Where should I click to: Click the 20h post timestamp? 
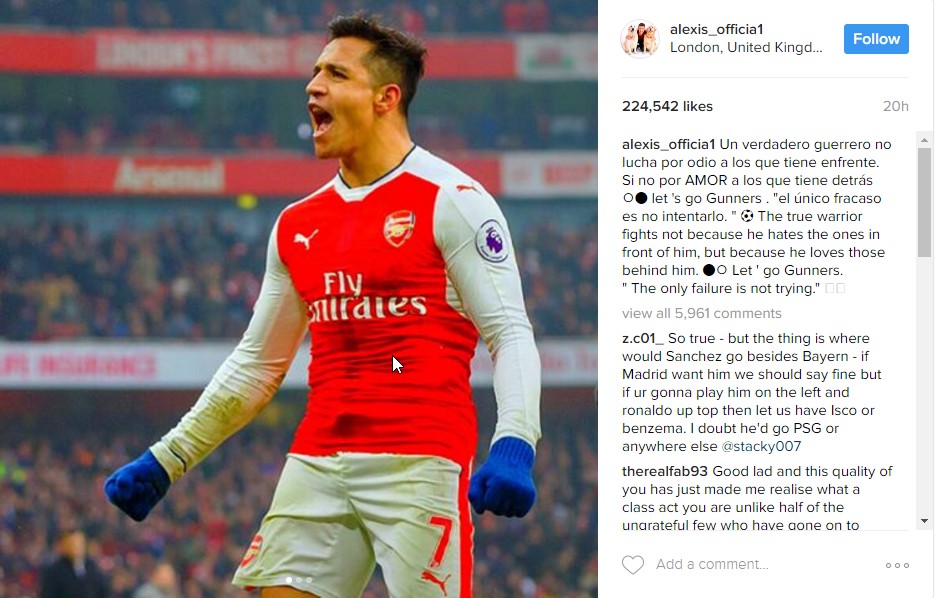tap(896, 106)
